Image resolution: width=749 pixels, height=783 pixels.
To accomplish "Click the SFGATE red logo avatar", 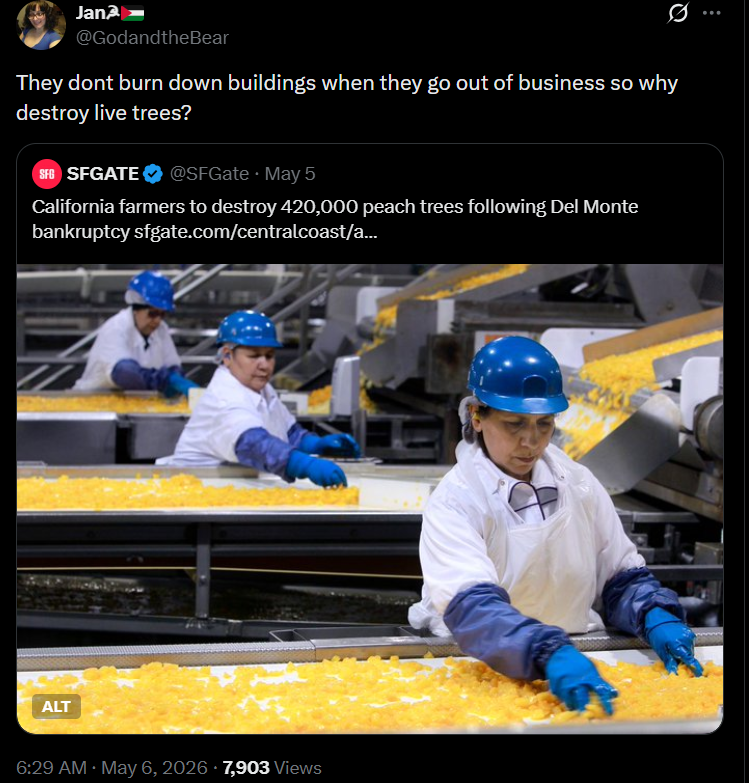I will (x=46, y=174).
